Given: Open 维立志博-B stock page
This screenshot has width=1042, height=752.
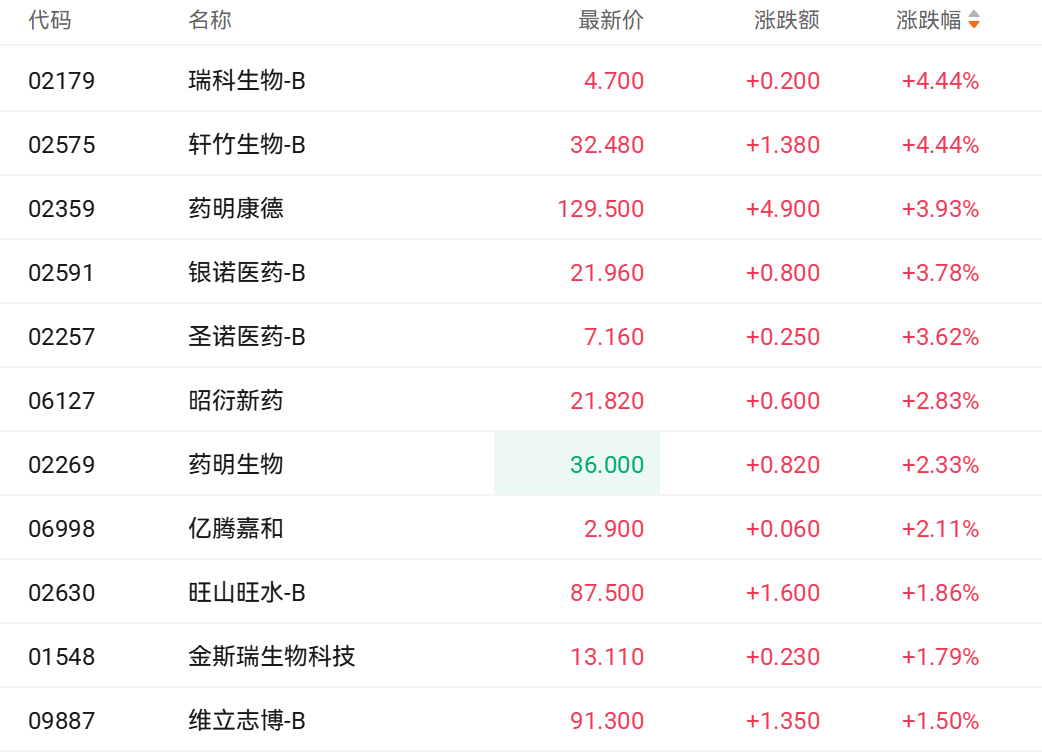Looking at the screenshot, I should click(x=247, y=721).
